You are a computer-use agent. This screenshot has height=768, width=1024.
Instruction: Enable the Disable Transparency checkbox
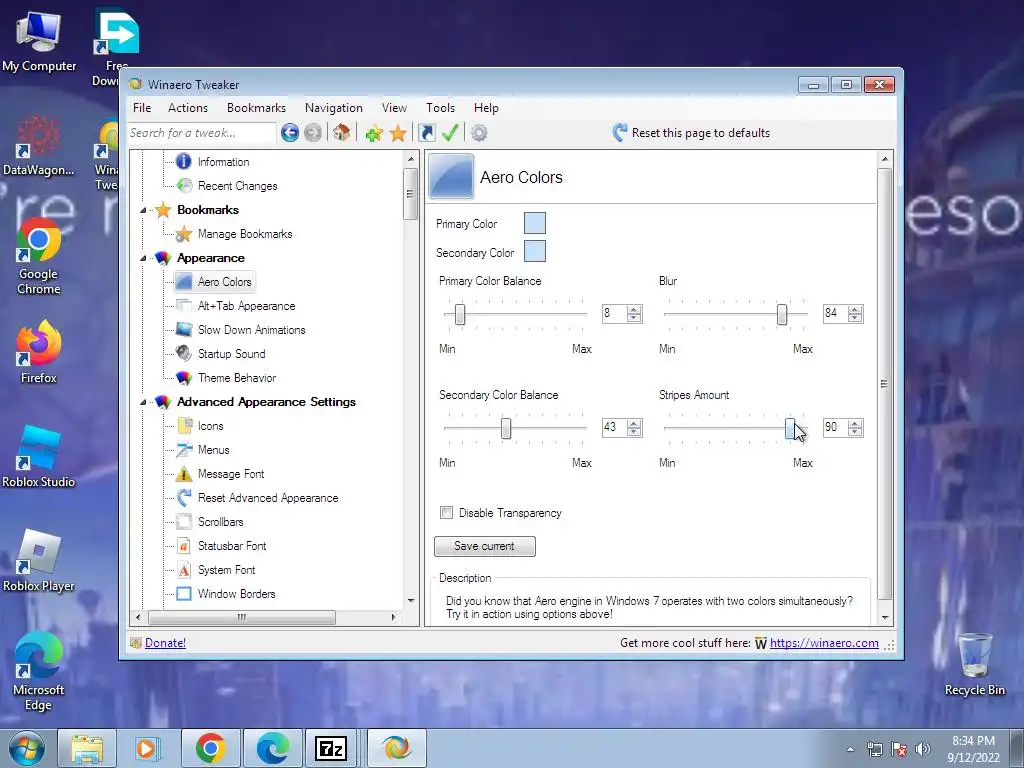click(447, 513)
